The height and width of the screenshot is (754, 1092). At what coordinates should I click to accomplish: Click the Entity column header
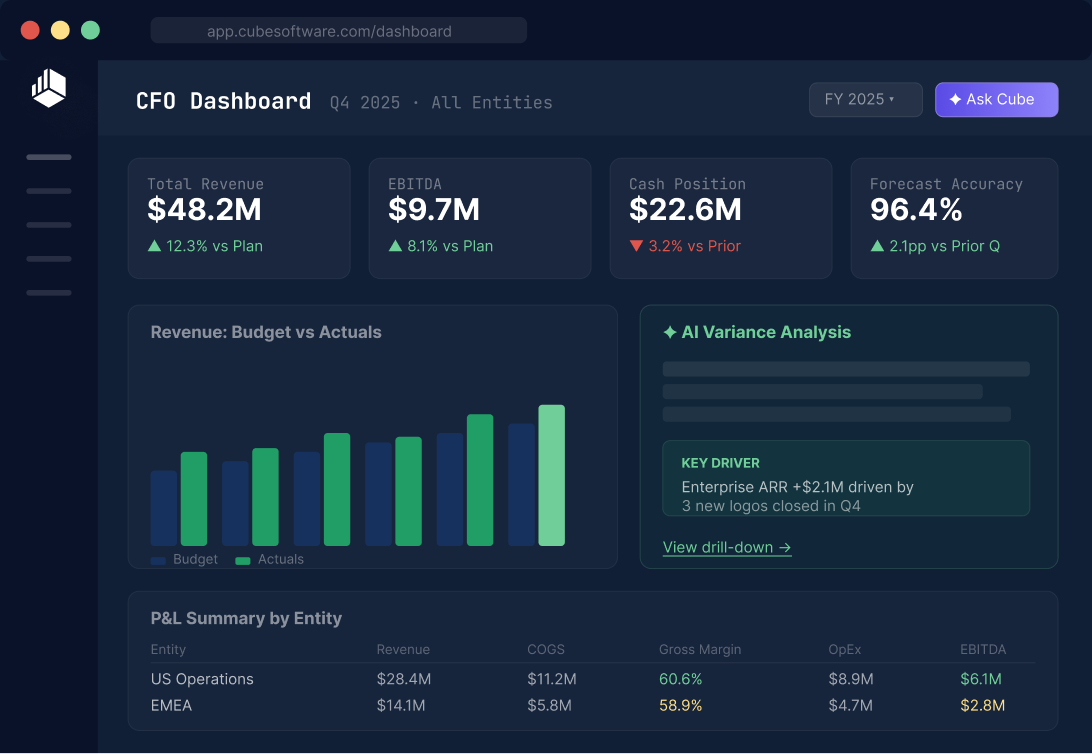168,650
